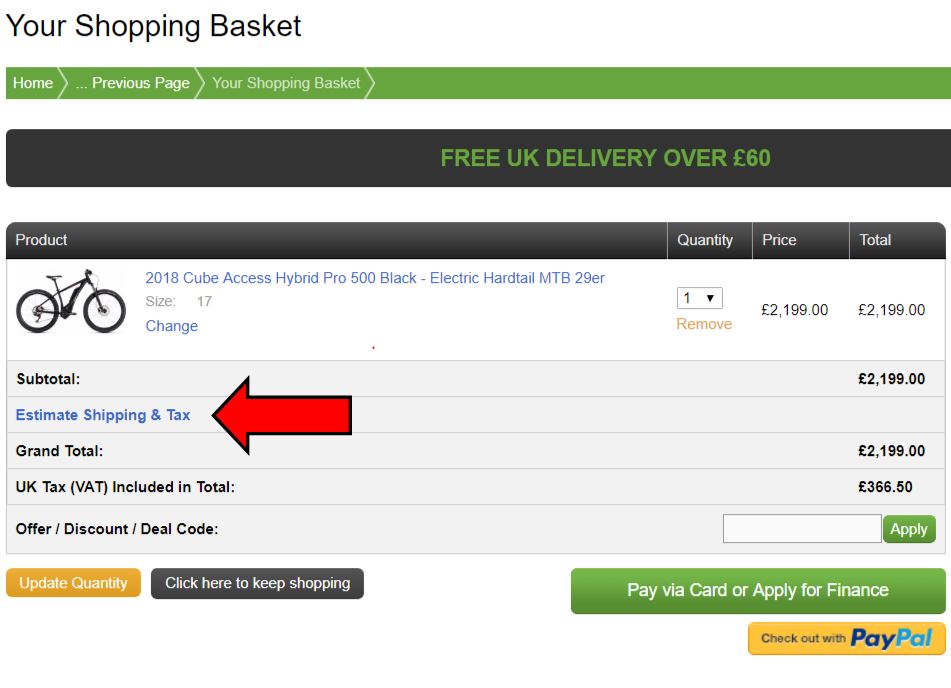Image resolution: width=951 pixels, height=688 pixels.
Task: Click here to keep shopping button
Action: [x=257, y=583]
